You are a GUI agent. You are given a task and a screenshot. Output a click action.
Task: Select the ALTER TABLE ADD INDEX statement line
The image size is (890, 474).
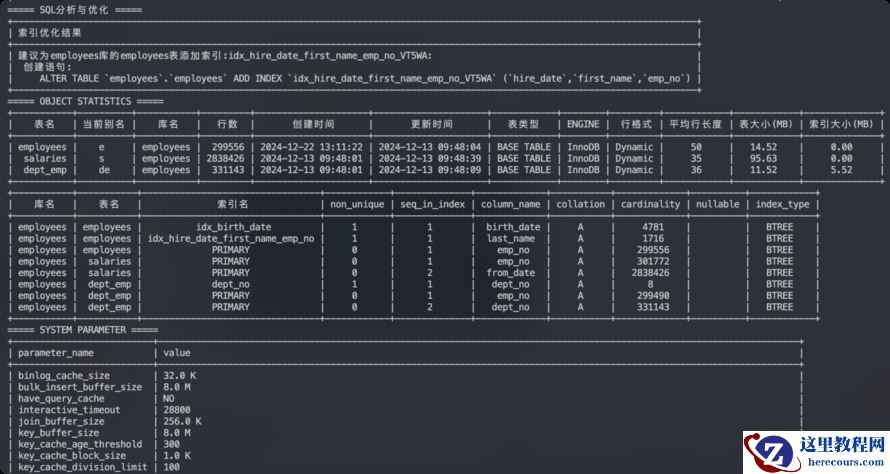364,78
